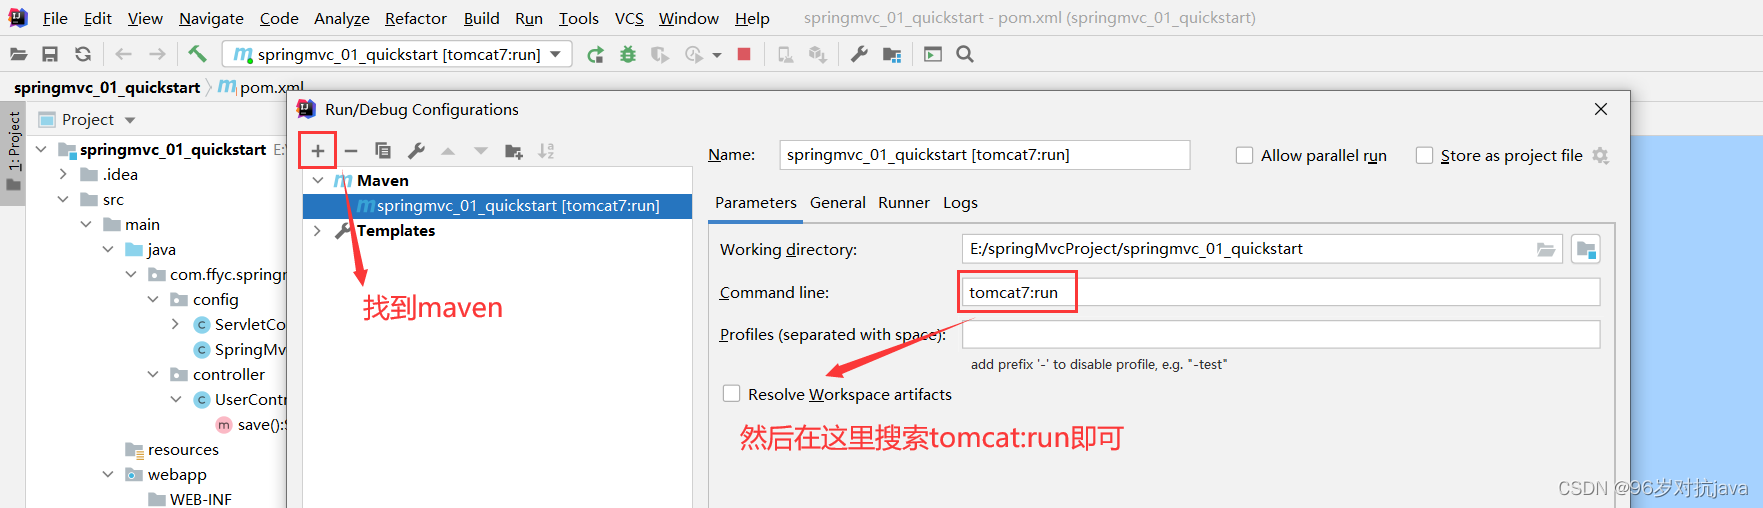This screenshot has height=508, width=1763.
Task: Rerun using the green run icon
Action: (595, 54)
